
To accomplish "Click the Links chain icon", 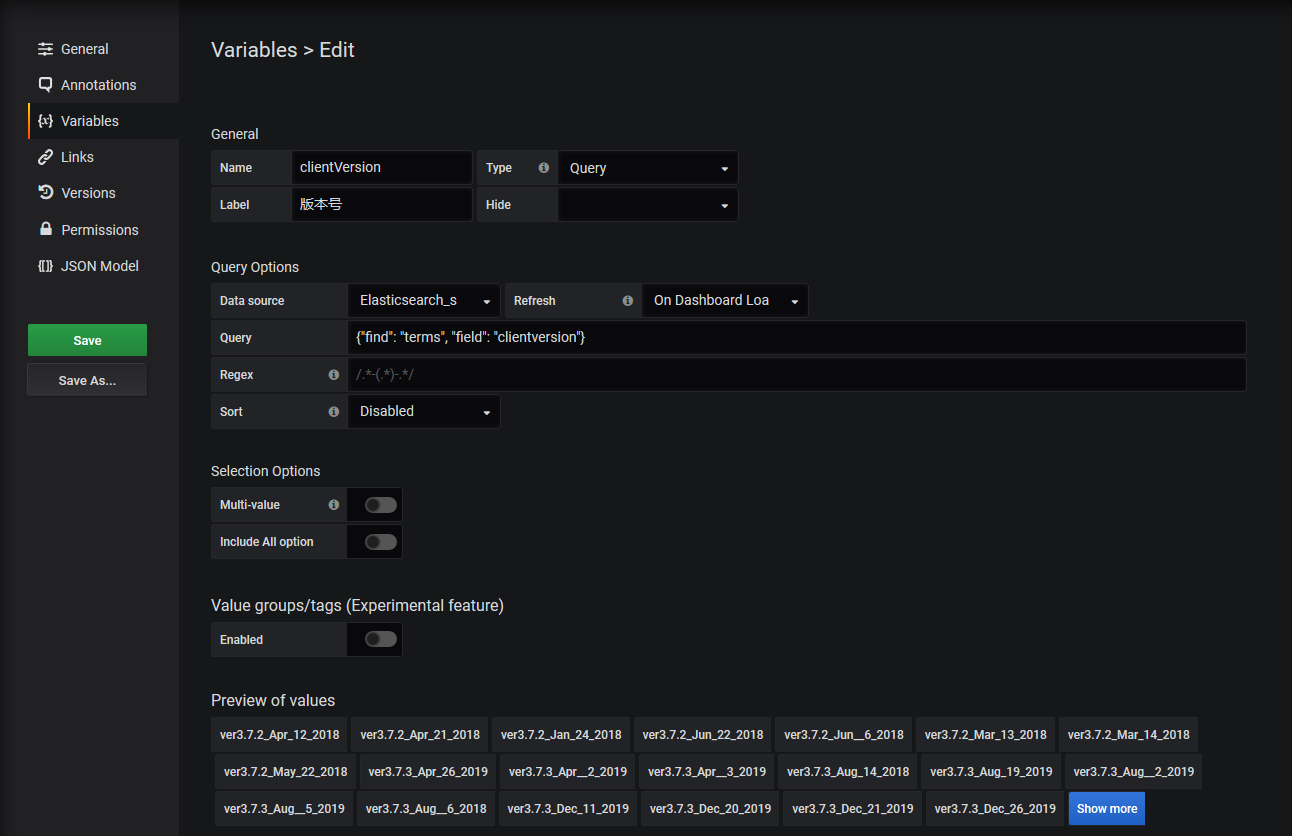I will [x=45, y=157].
